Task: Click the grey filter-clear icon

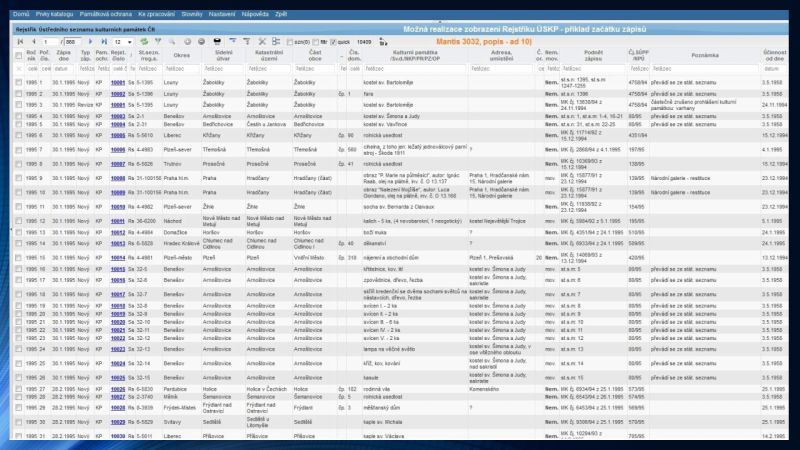Action: click(247, 42)
